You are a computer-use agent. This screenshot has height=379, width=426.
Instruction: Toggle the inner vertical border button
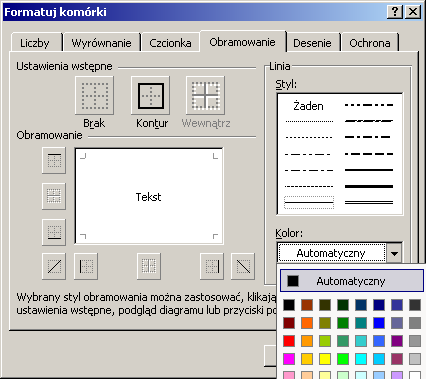(x=149, y=266)
